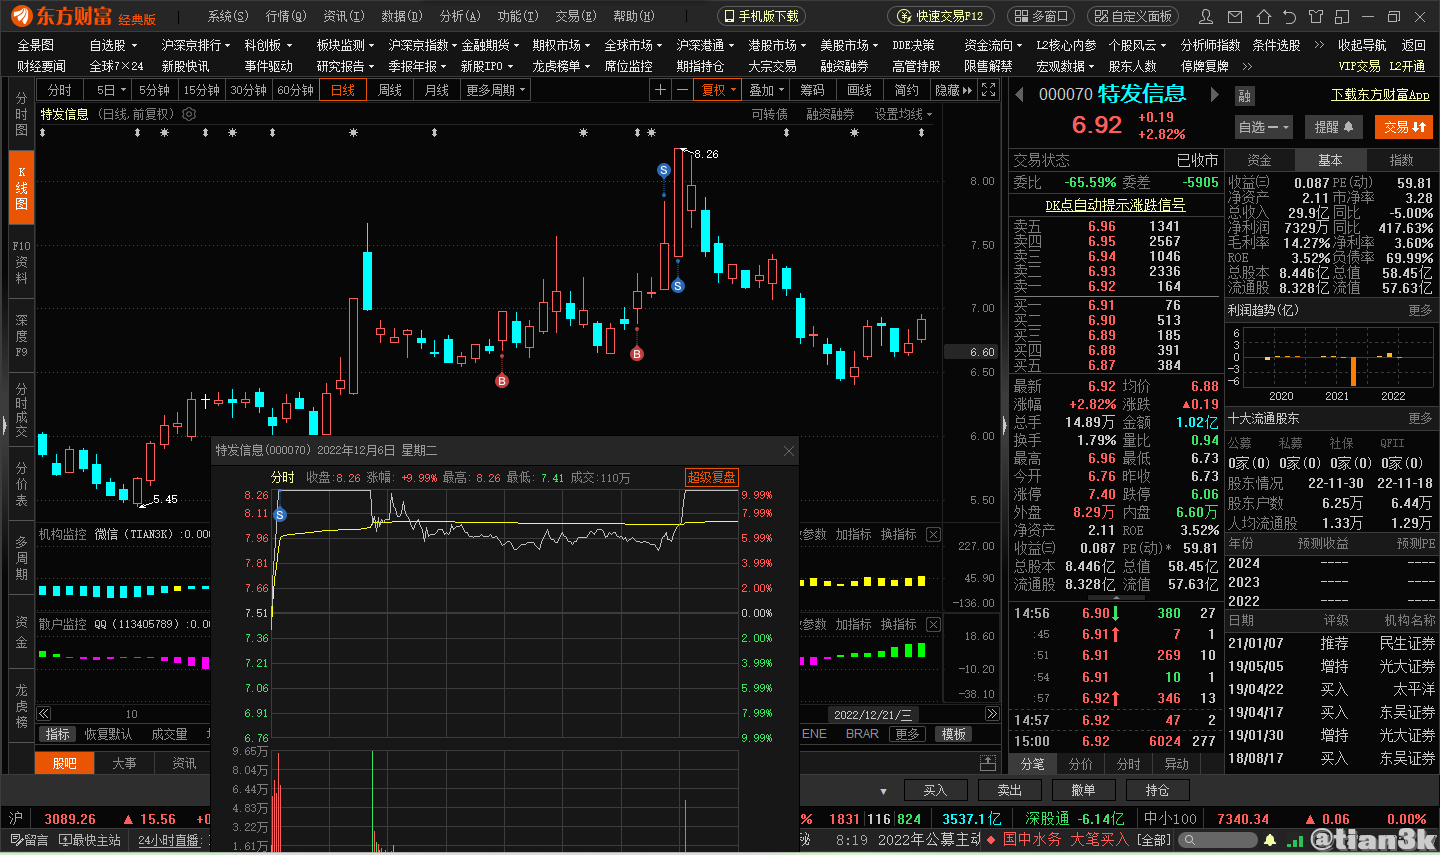This screenshot has height=855, width=1440.
Task: Open the mail messages icon
Action: pyautogui.click(x=1235, y=16)
